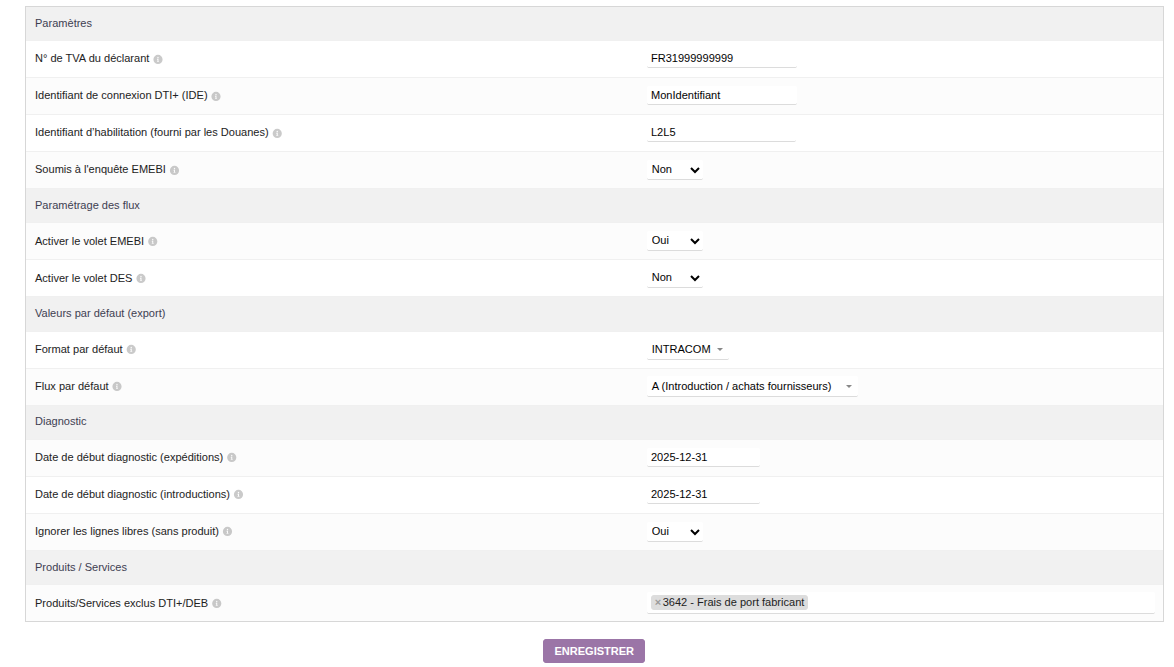1174x667 pixels.
Task: Open the INTRACOM format dropdown
Action: [x=688, y=350]
